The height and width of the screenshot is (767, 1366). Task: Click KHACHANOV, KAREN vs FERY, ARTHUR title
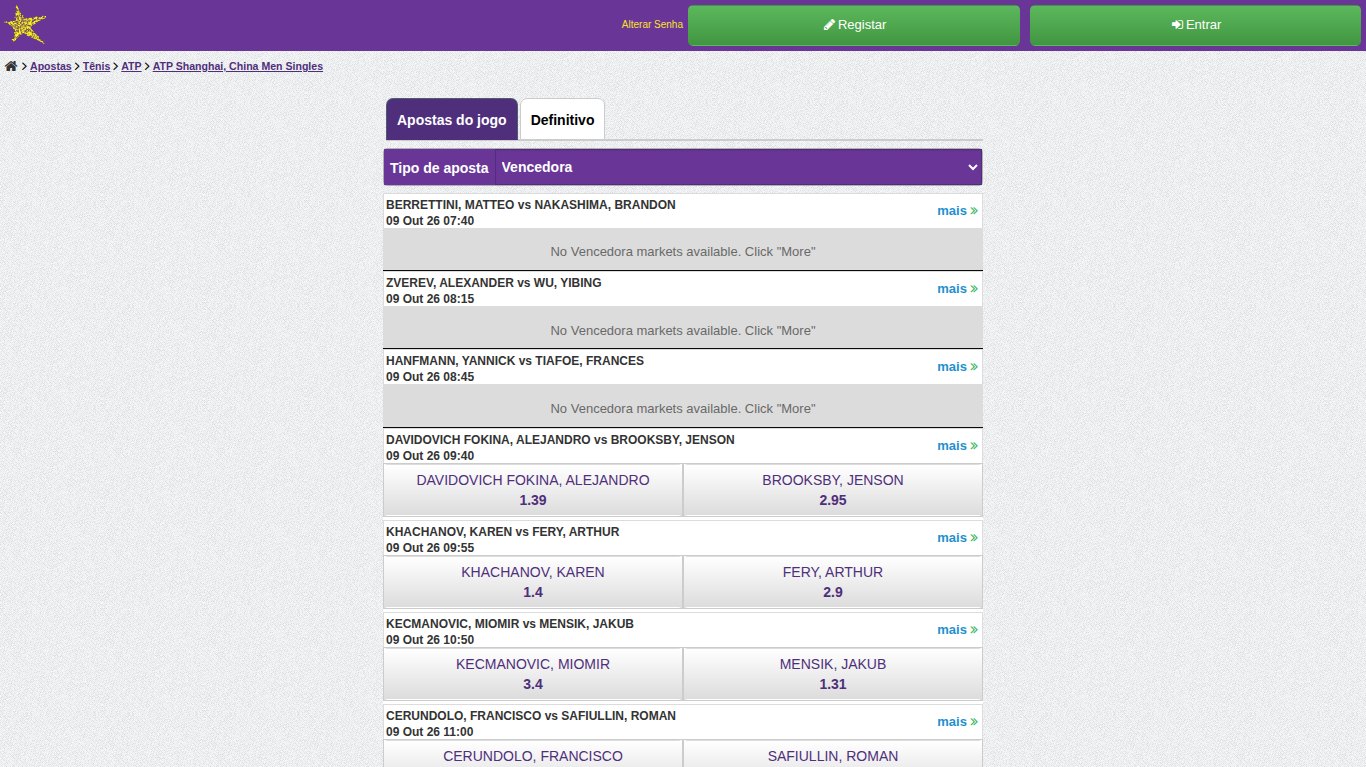click(x=503, y=532)
